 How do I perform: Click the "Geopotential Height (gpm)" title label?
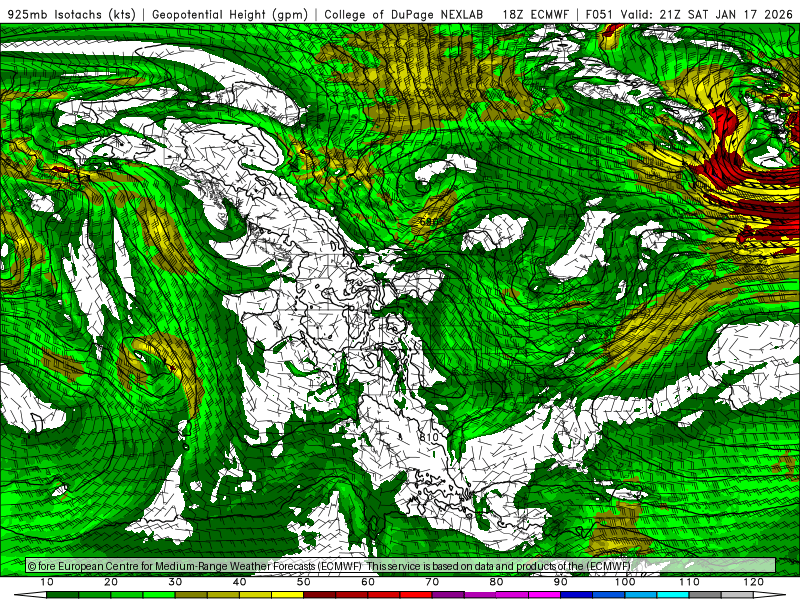230,14
